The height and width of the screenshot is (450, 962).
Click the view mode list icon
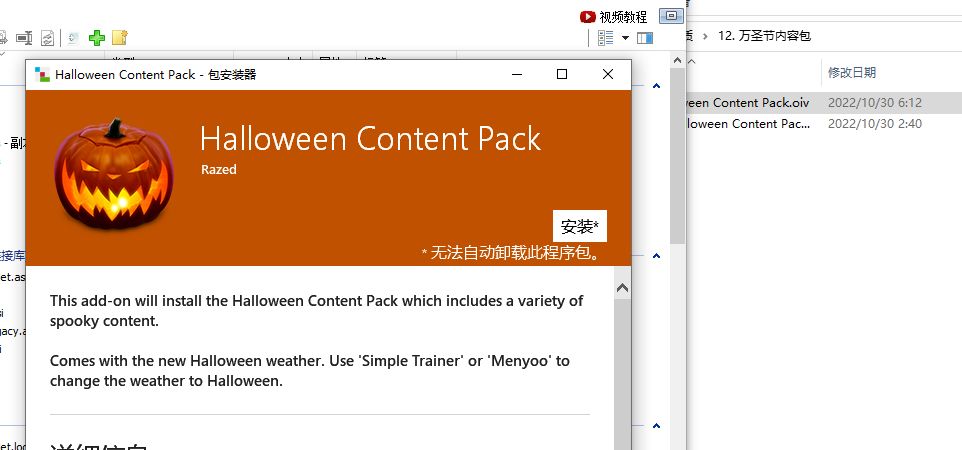[606, 38]
